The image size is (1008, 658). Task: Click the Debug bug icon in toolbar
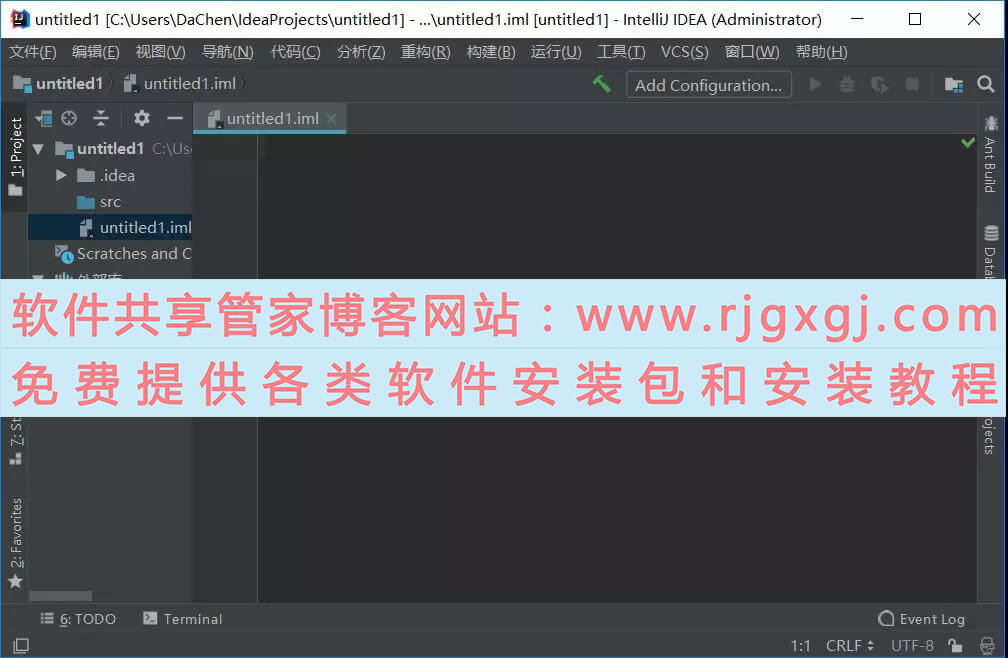click(847, 84)
